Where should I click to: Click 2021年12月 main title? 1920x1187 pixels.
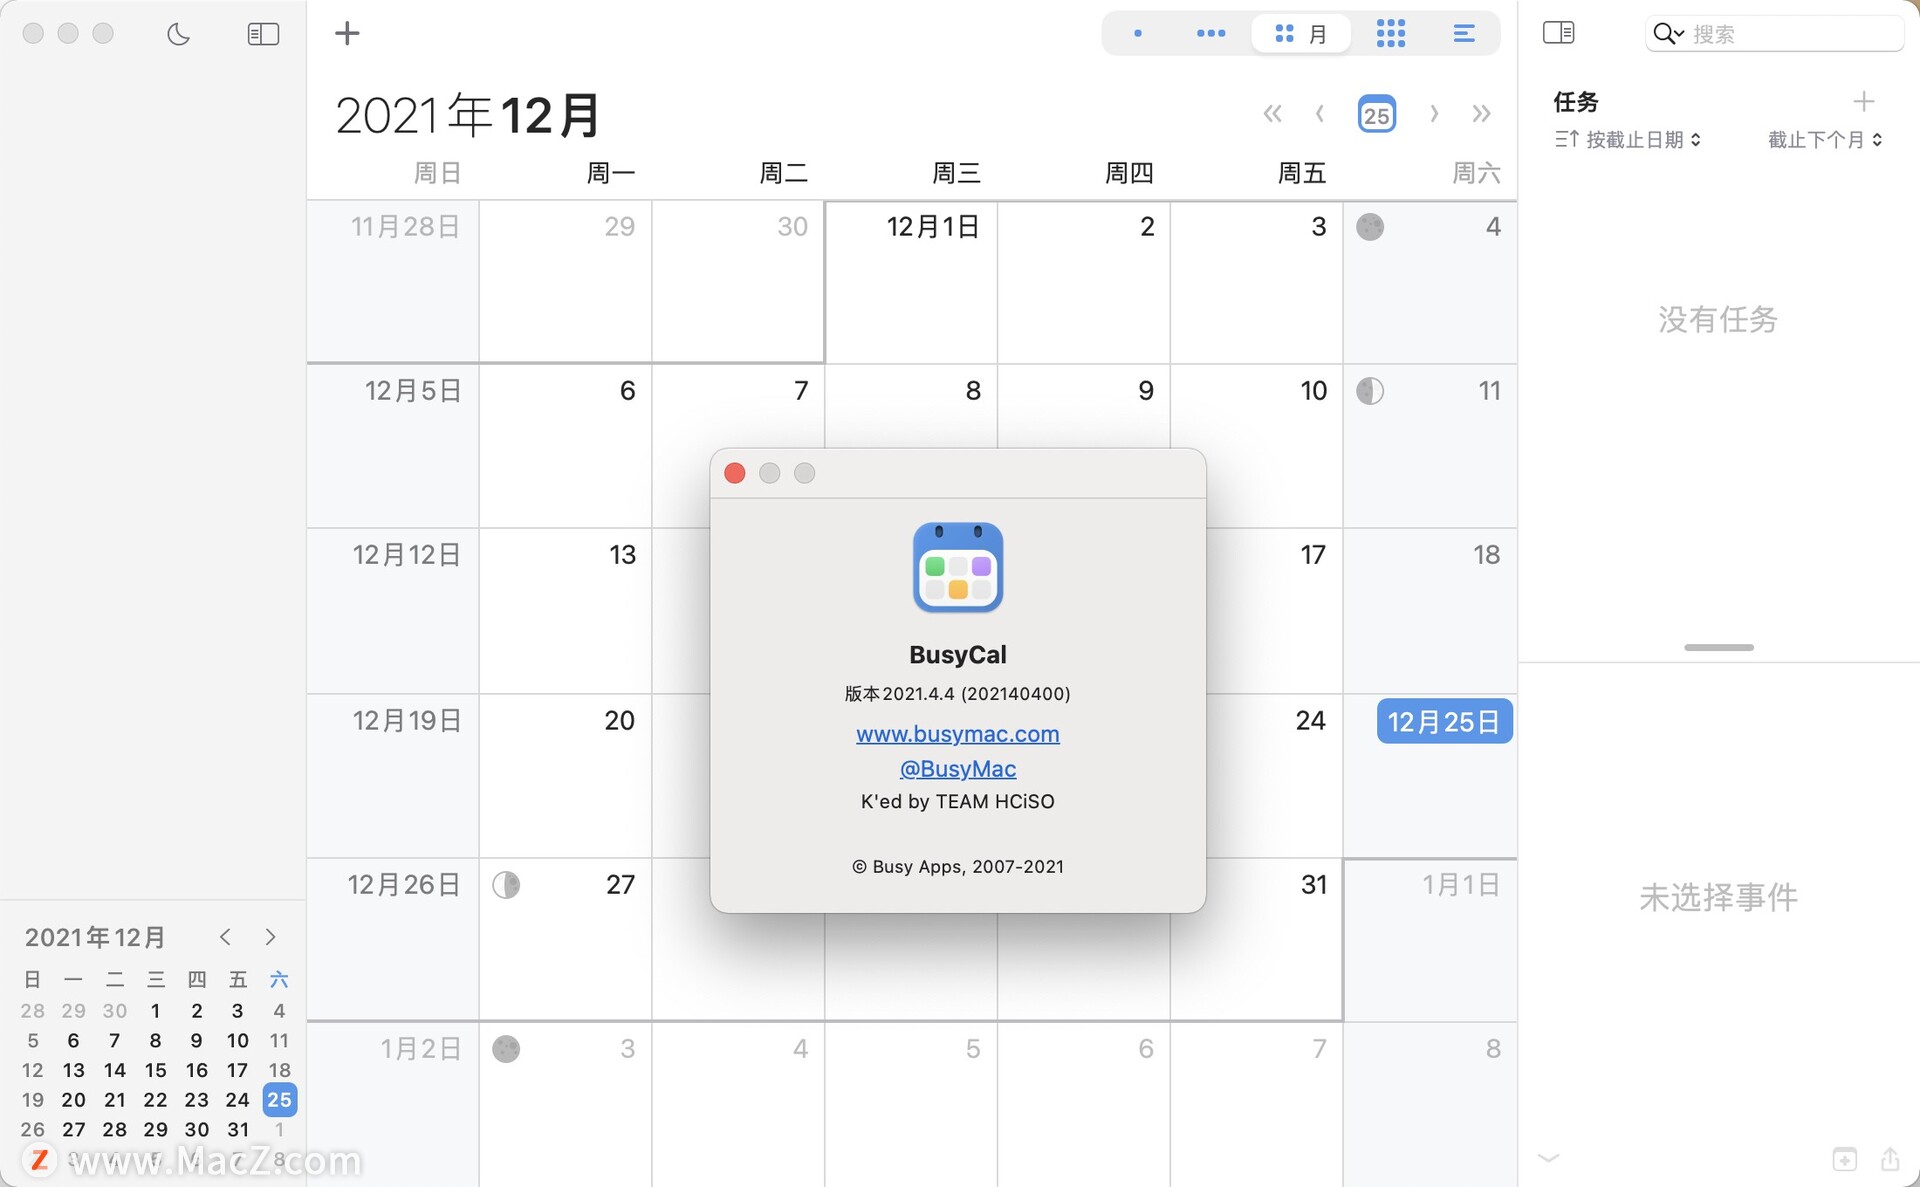468,115
